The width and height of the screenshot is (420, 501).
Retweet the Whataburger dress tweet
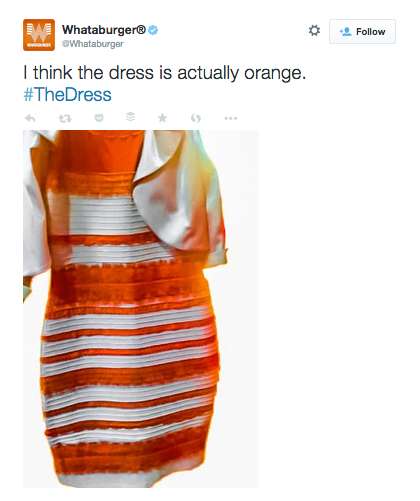65,118
